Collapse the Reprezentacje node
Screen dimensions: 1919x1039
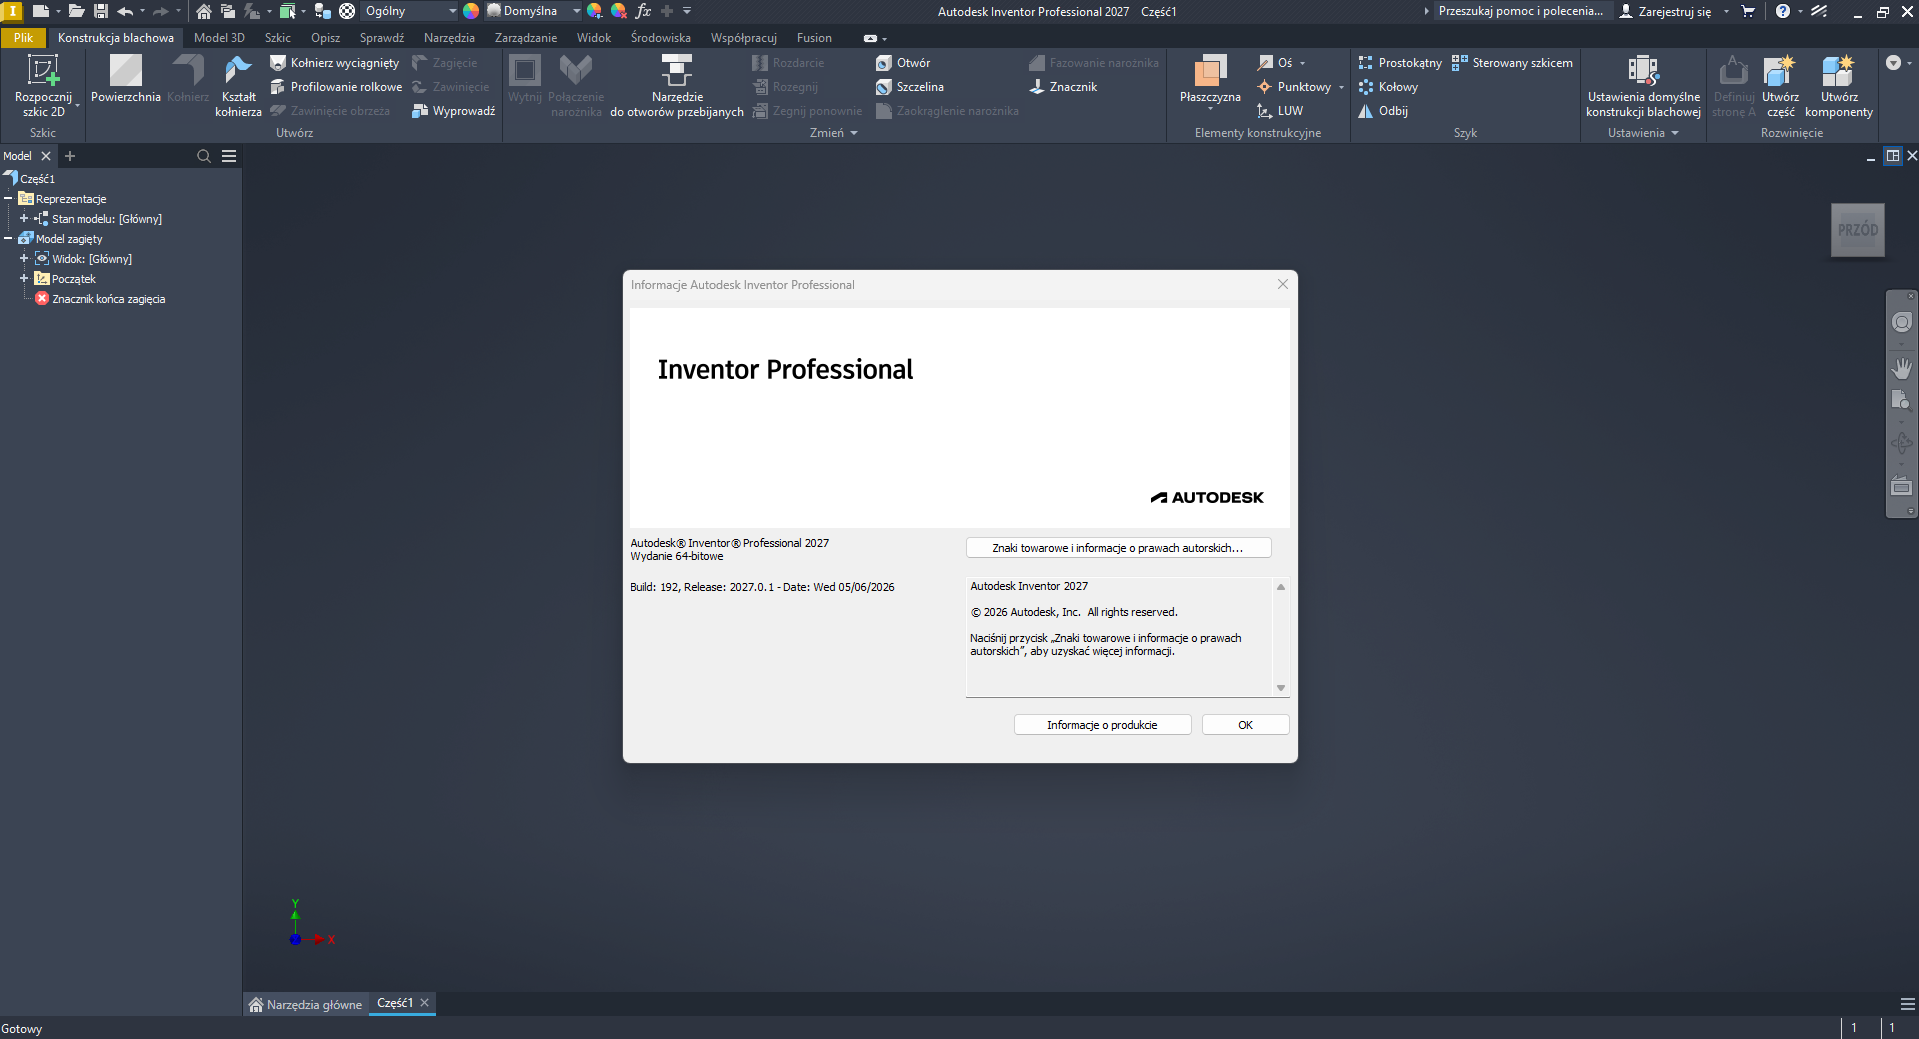[x=8, y=198]
